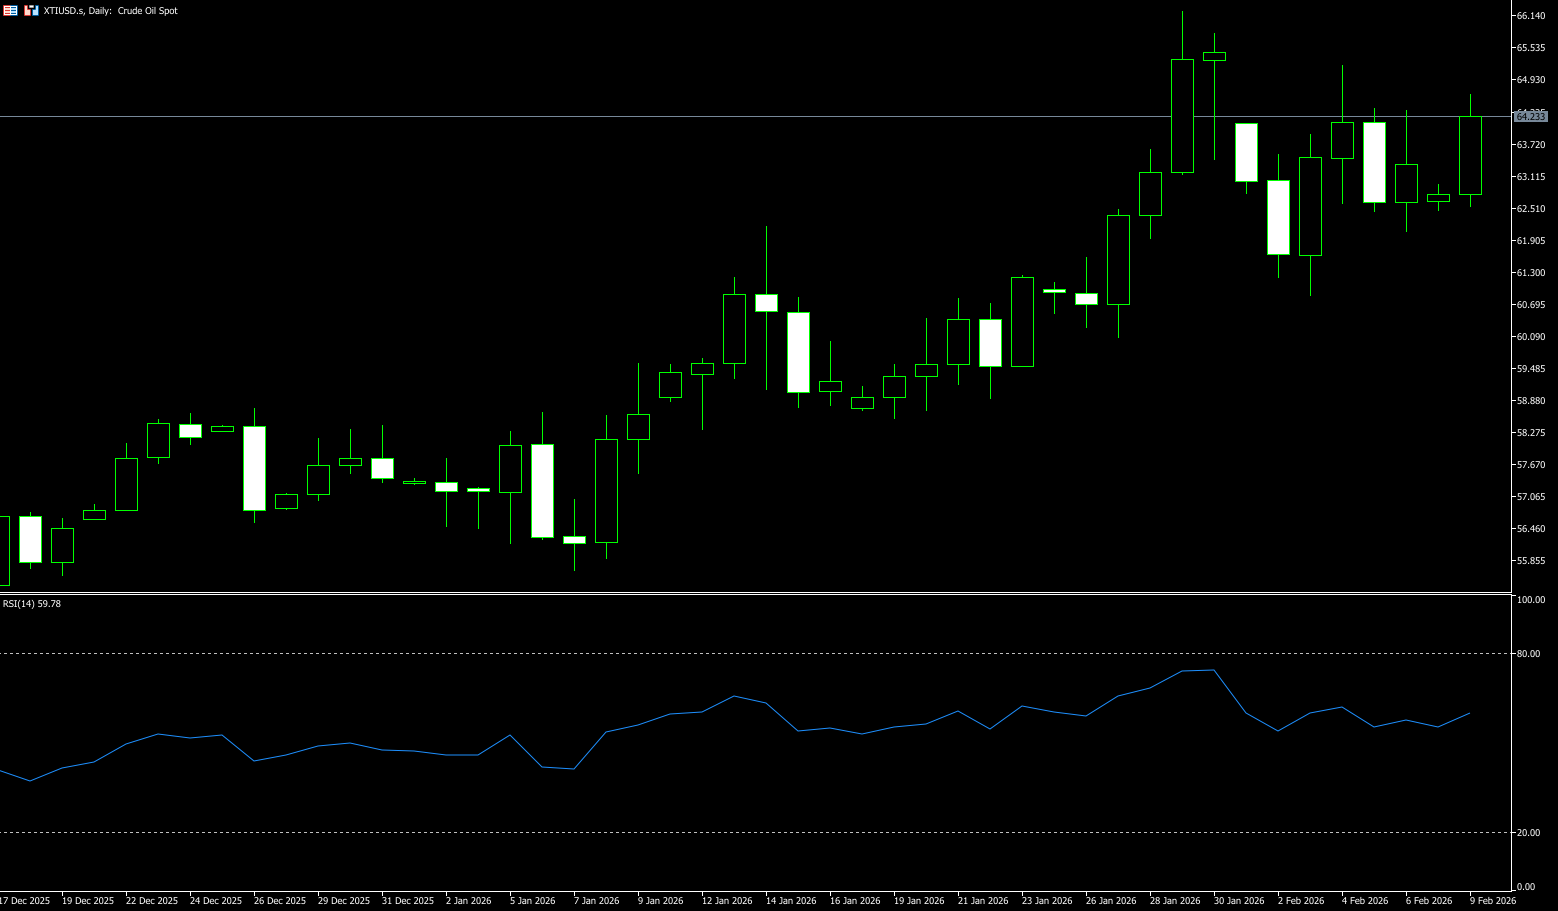Viewport: 1558px width, 911px height.
Task: Click the dotted RSI 80.00 level line
Action: 700,653
